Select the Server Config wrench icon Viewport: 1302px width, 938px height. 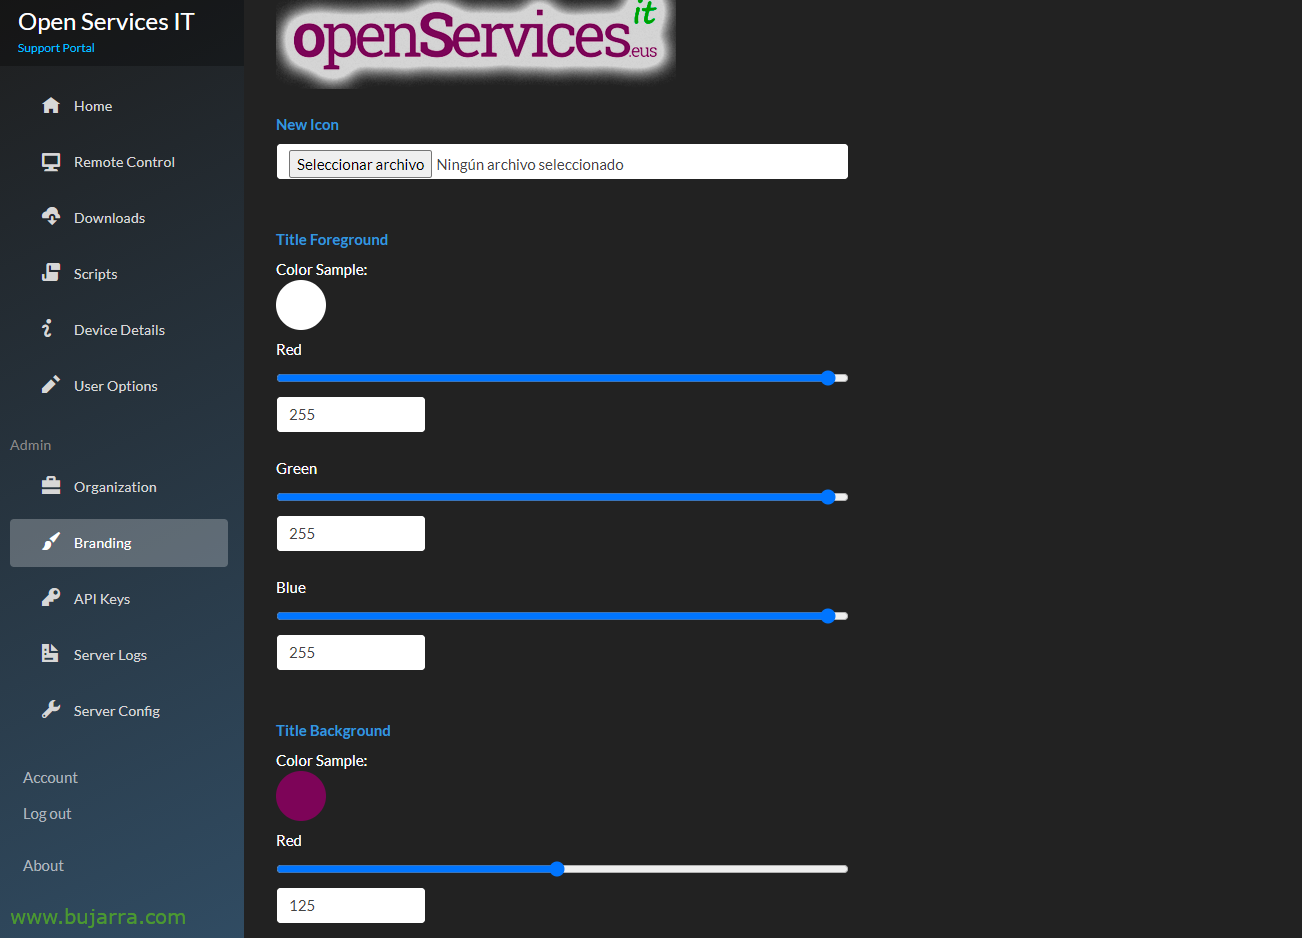point(50,710)
